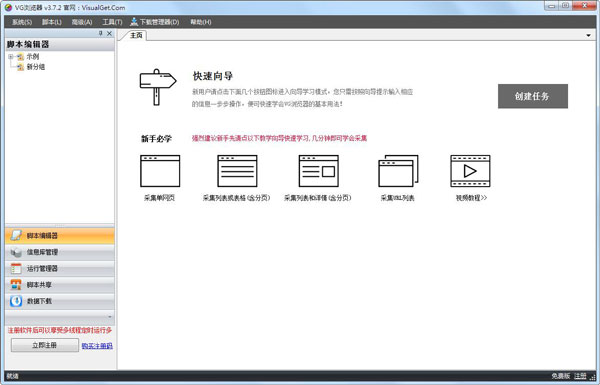The width and height of the screenshot is (600, 385).
Task: Open the 数据下载 panel
Action: pos(60,302)
